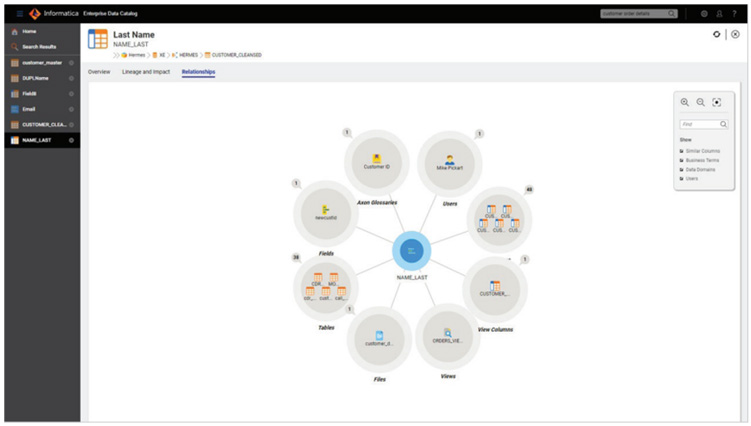This screenshot has height=426, width=751.
Task: Open the Tables cluster node
Action: coord(326,287)
